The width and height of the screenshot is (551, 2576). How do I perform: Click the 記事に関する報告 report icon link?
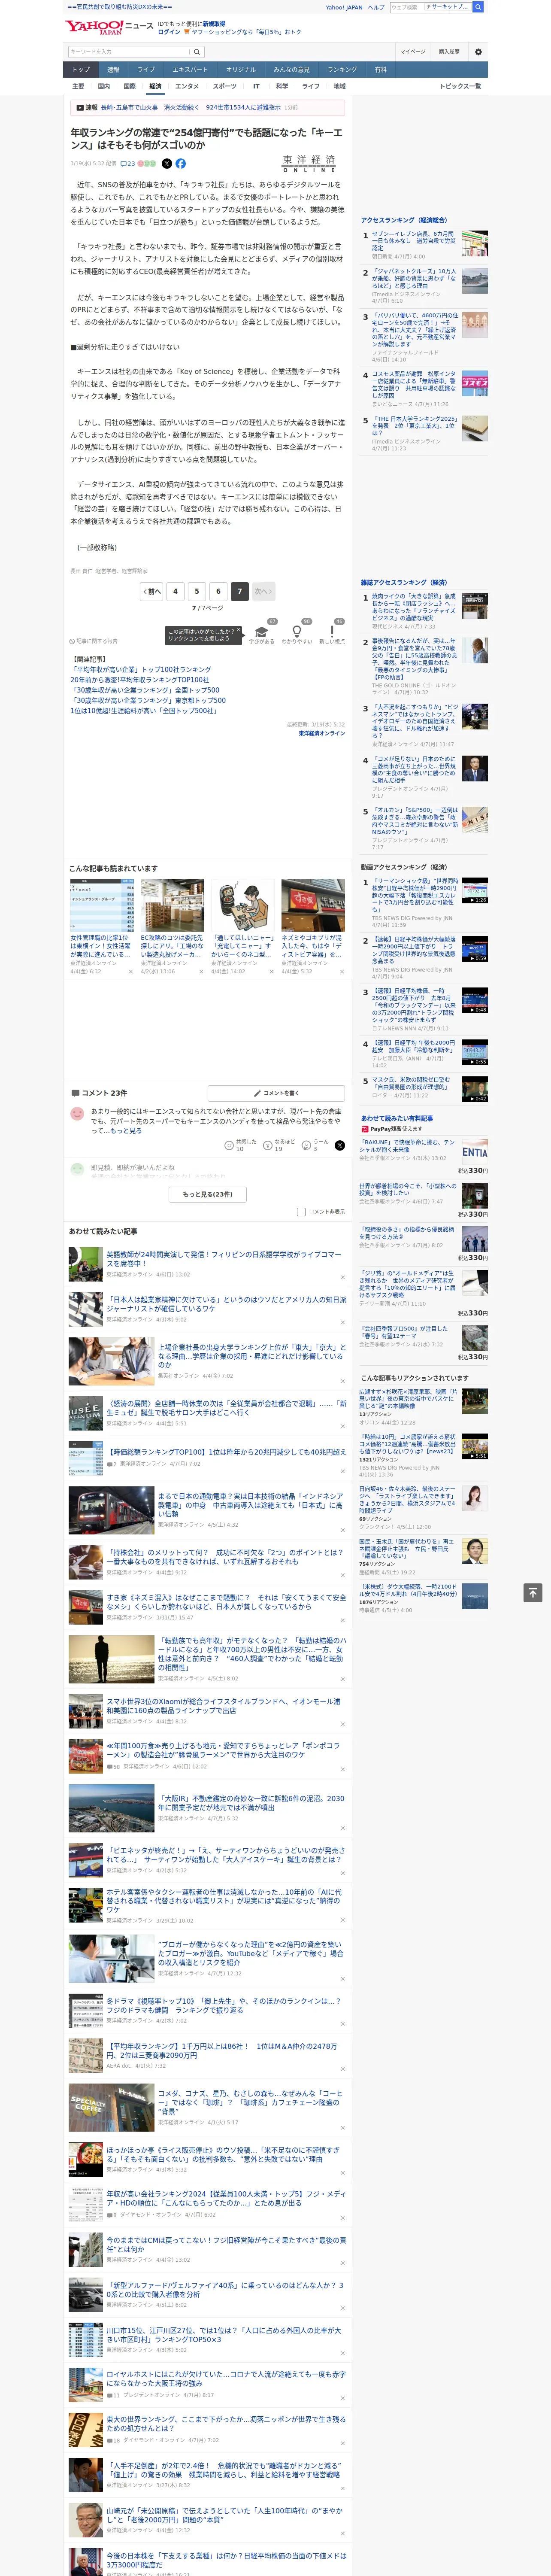(x=93, y=641)
